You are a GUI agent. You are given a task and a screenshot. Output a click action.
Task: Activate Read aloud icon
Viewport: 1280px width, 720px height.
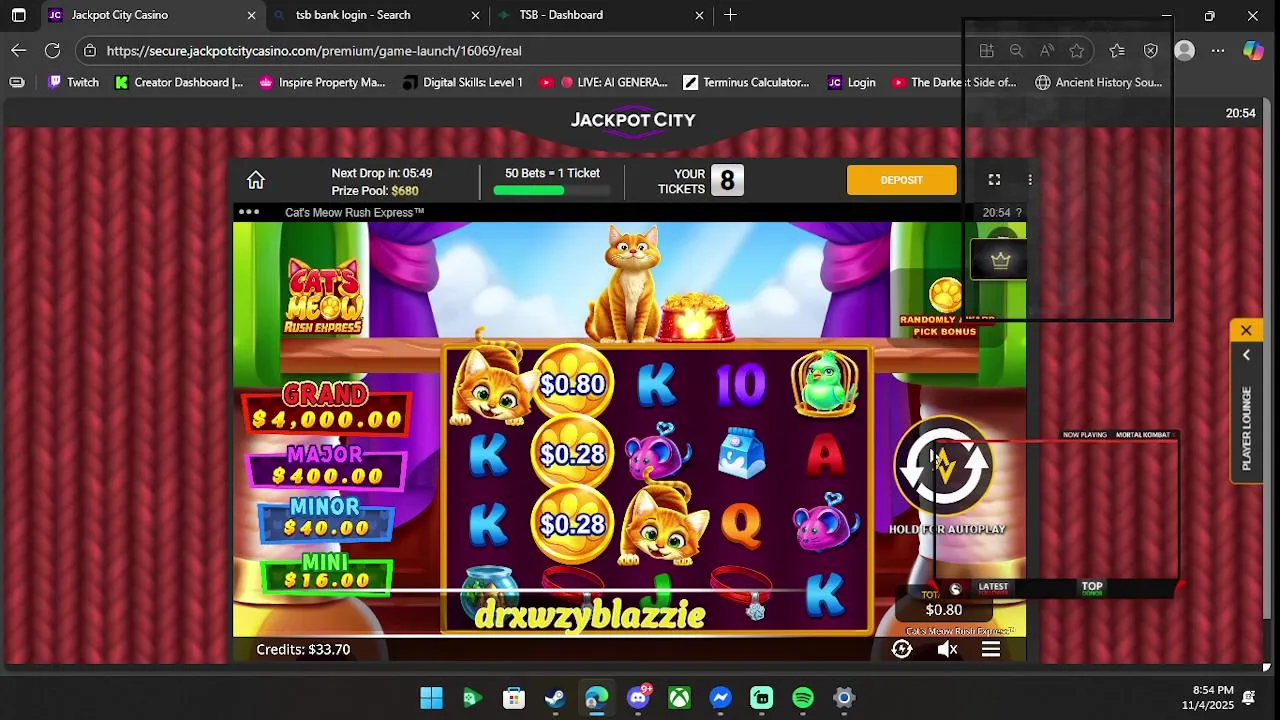click(x=1047, y=50)
